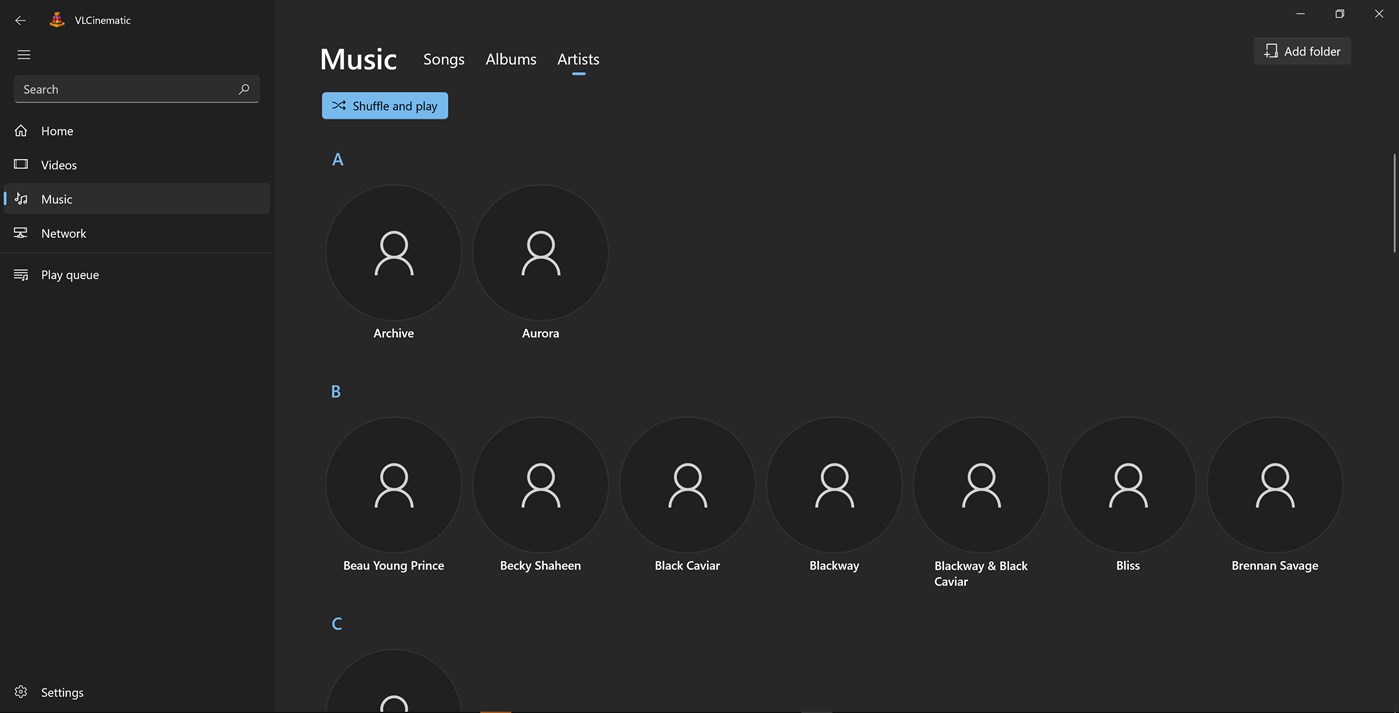Open the Play queue icon
Viewport: 1399px width, 713px height.
(x=20, y=274)
